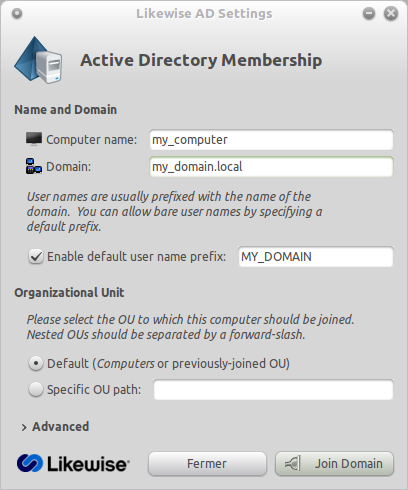Click into the Domain input field
This screenshot has height=490, width=408.
click(271, 166)
